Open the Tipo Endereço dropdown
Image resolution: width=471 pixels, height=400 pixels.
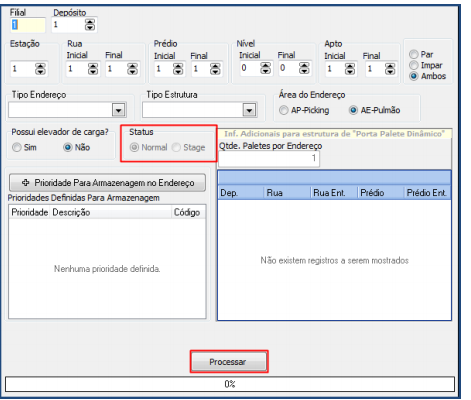119,110
